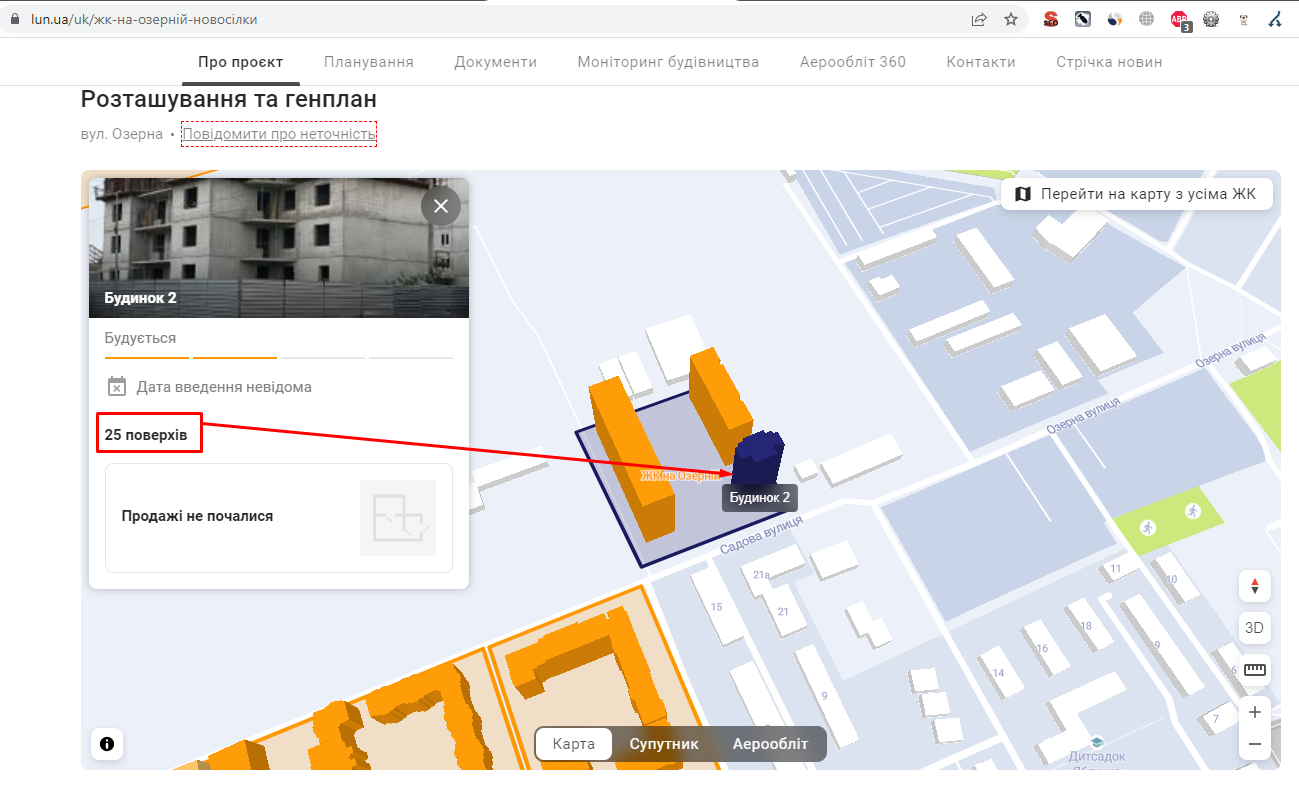
Task: Click the dark blue building on the map
Action: pos(759,457)
